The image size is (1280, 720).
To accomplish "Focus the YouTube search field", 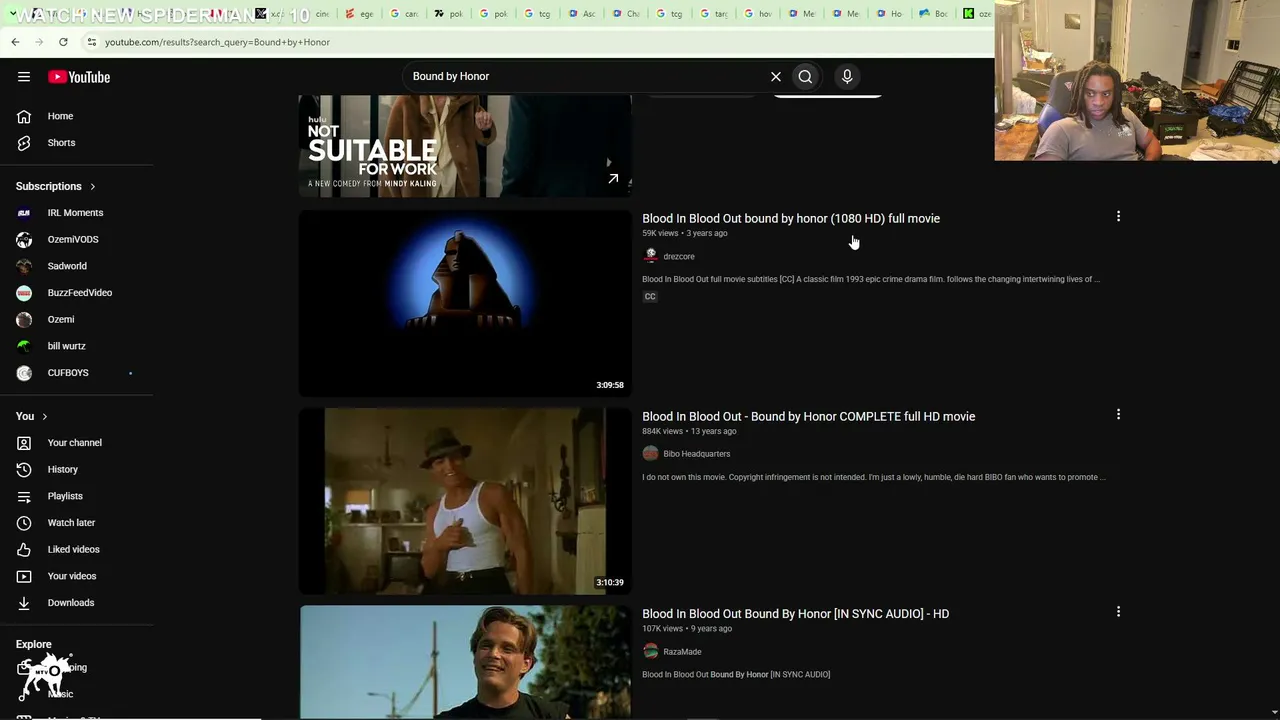I will [x=583, y=76].
